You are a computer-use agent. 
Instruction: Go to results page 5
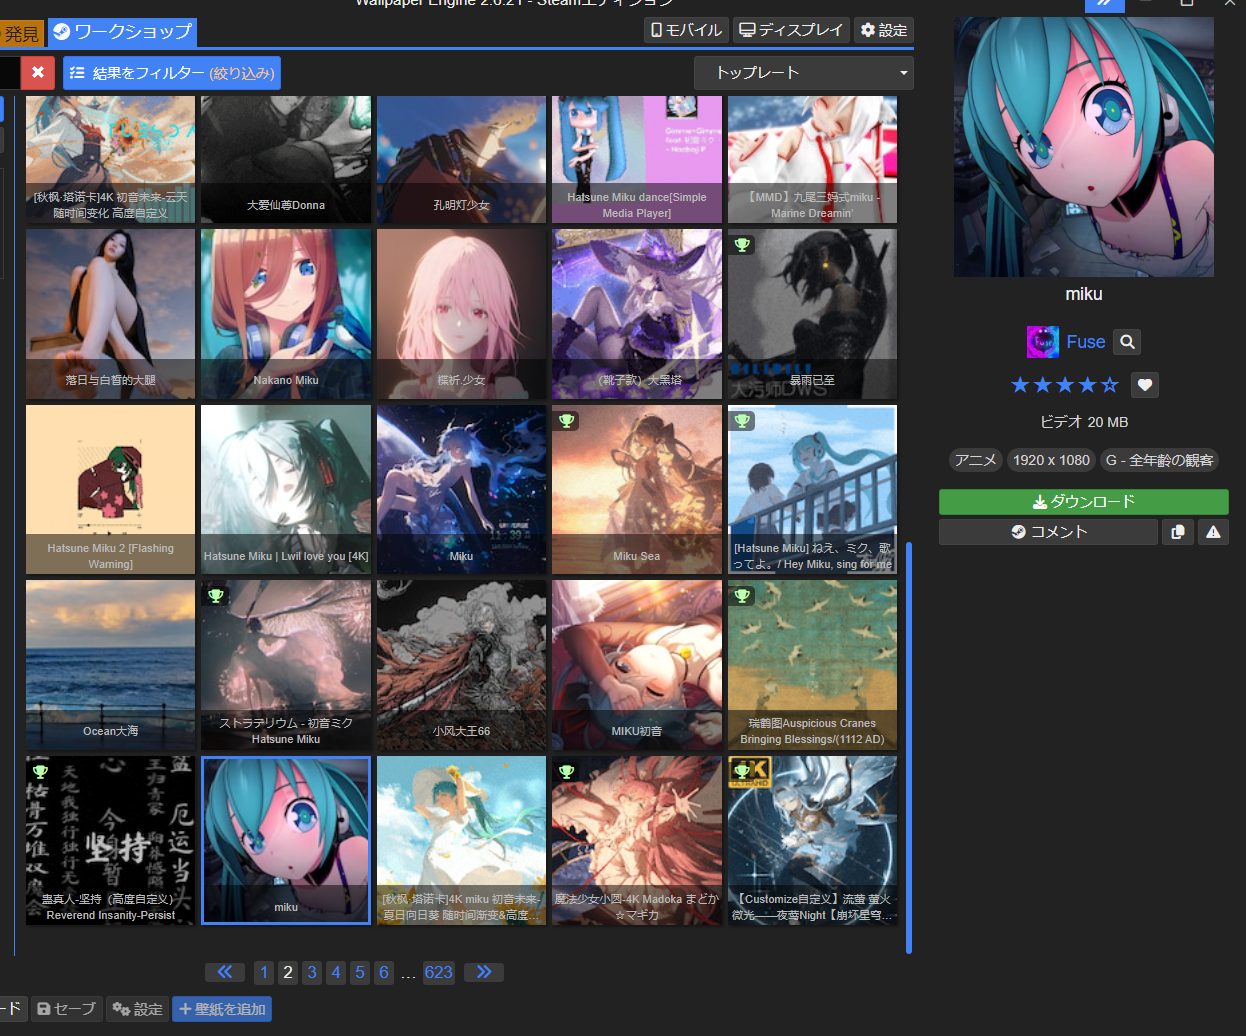coord(360,972)
